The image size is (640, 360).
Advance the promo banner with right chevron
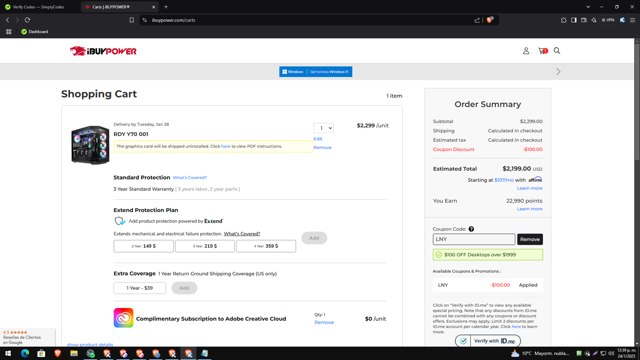click(x=558, y=72)
